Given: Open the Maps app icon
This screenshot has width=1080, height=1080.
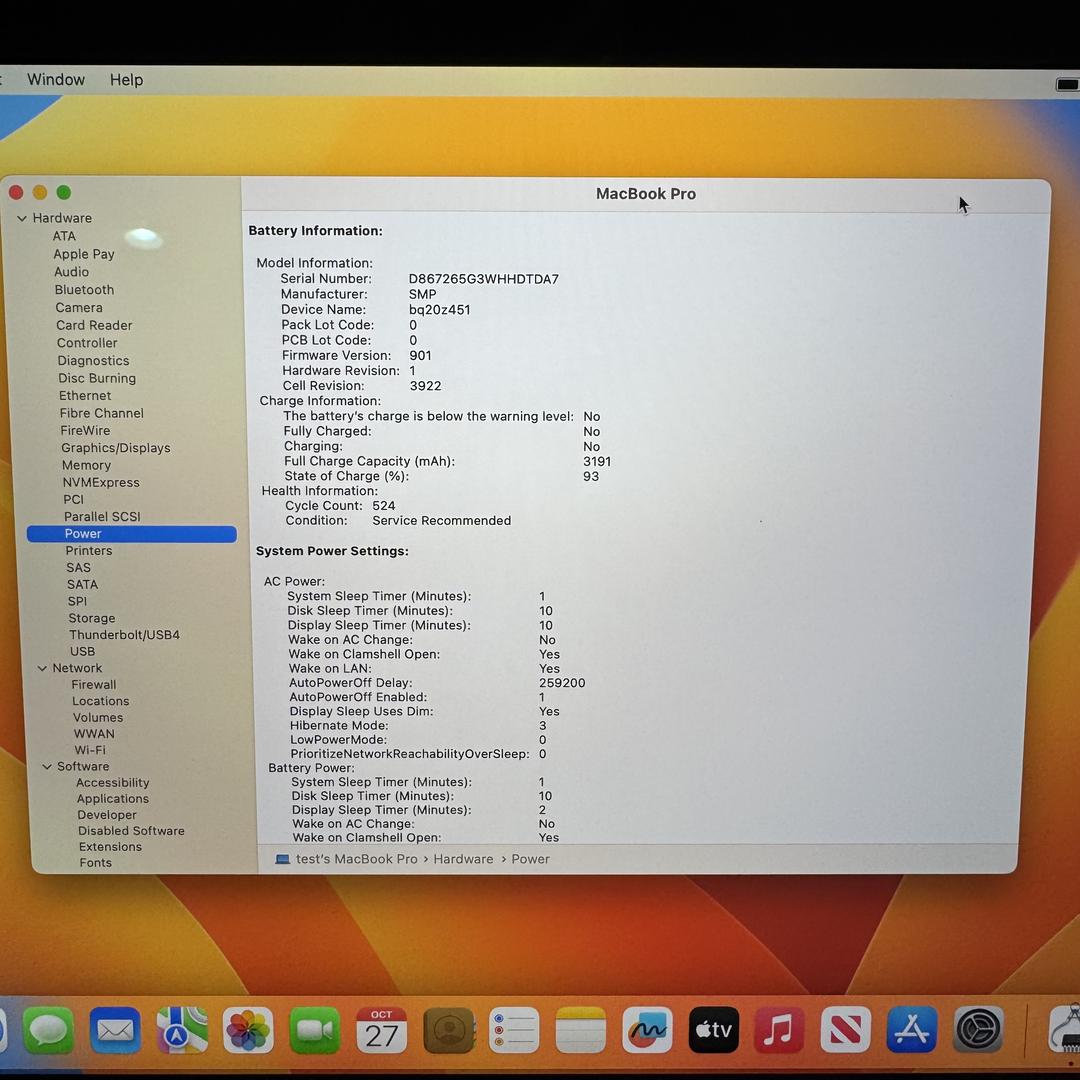Looking at the screenshot, I should point(182,1030).
